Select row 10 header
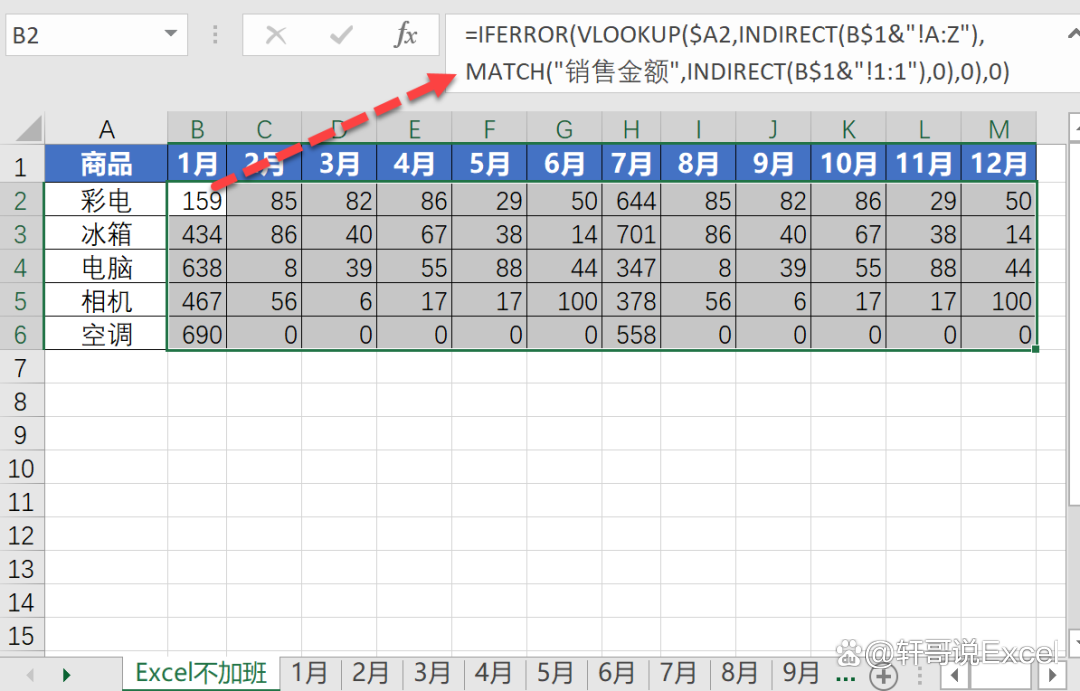This screenshot has width=1080, height=691. click(x=21, y=468)
